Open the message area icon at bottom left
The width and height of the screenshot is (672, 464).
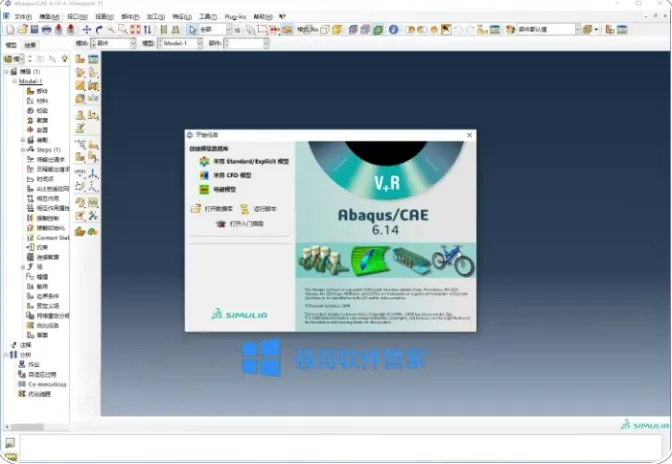[x=10, y=443]
